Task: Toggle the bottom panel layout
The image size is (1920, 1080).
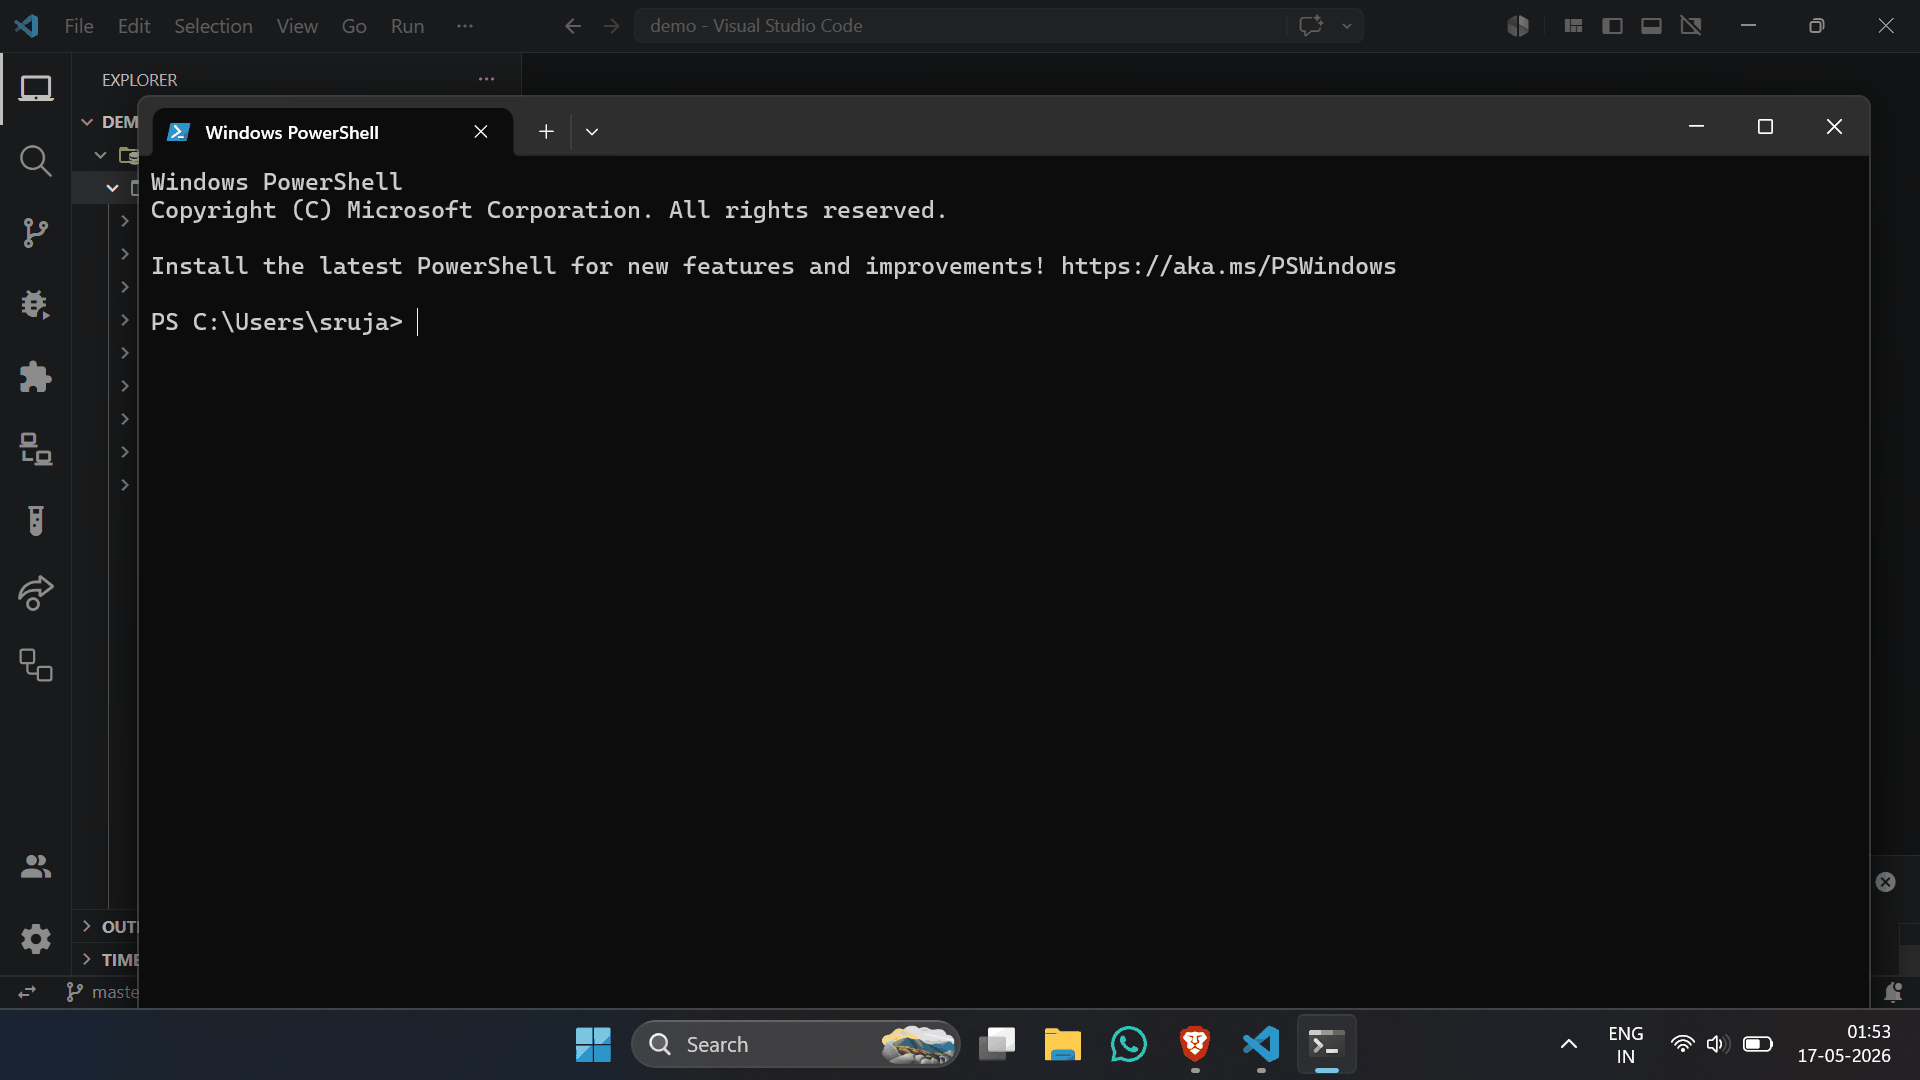Action: point(1651,26)
